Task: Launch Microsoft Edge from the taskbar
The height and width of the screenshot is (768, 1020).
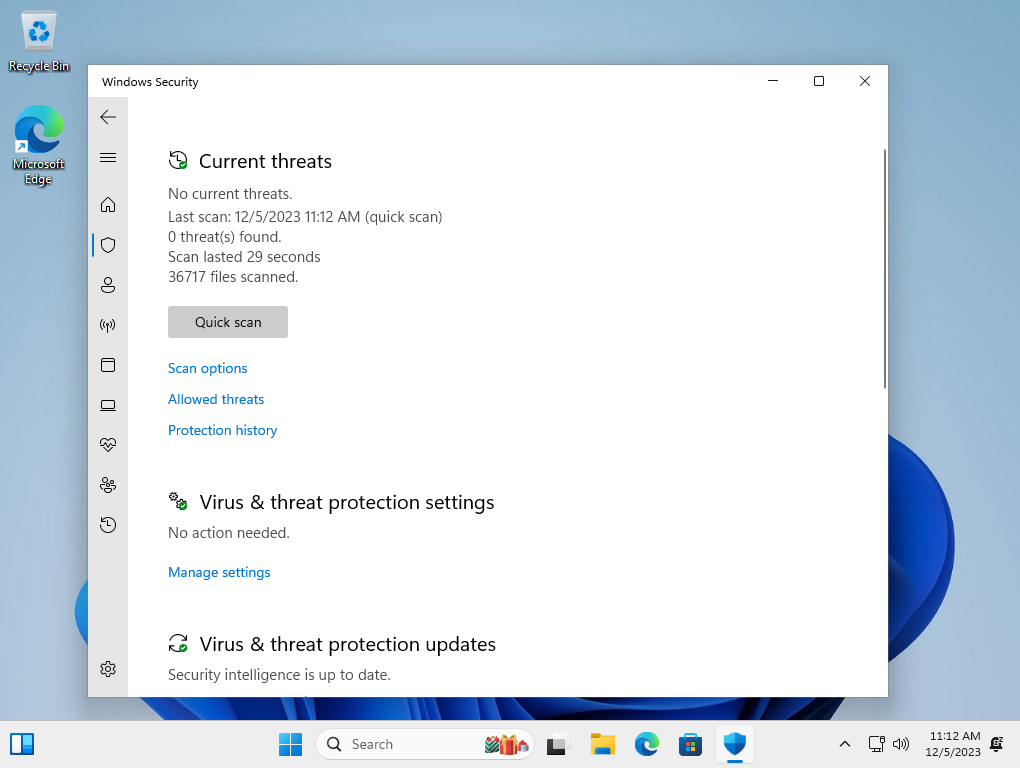Action: (647, 744)
